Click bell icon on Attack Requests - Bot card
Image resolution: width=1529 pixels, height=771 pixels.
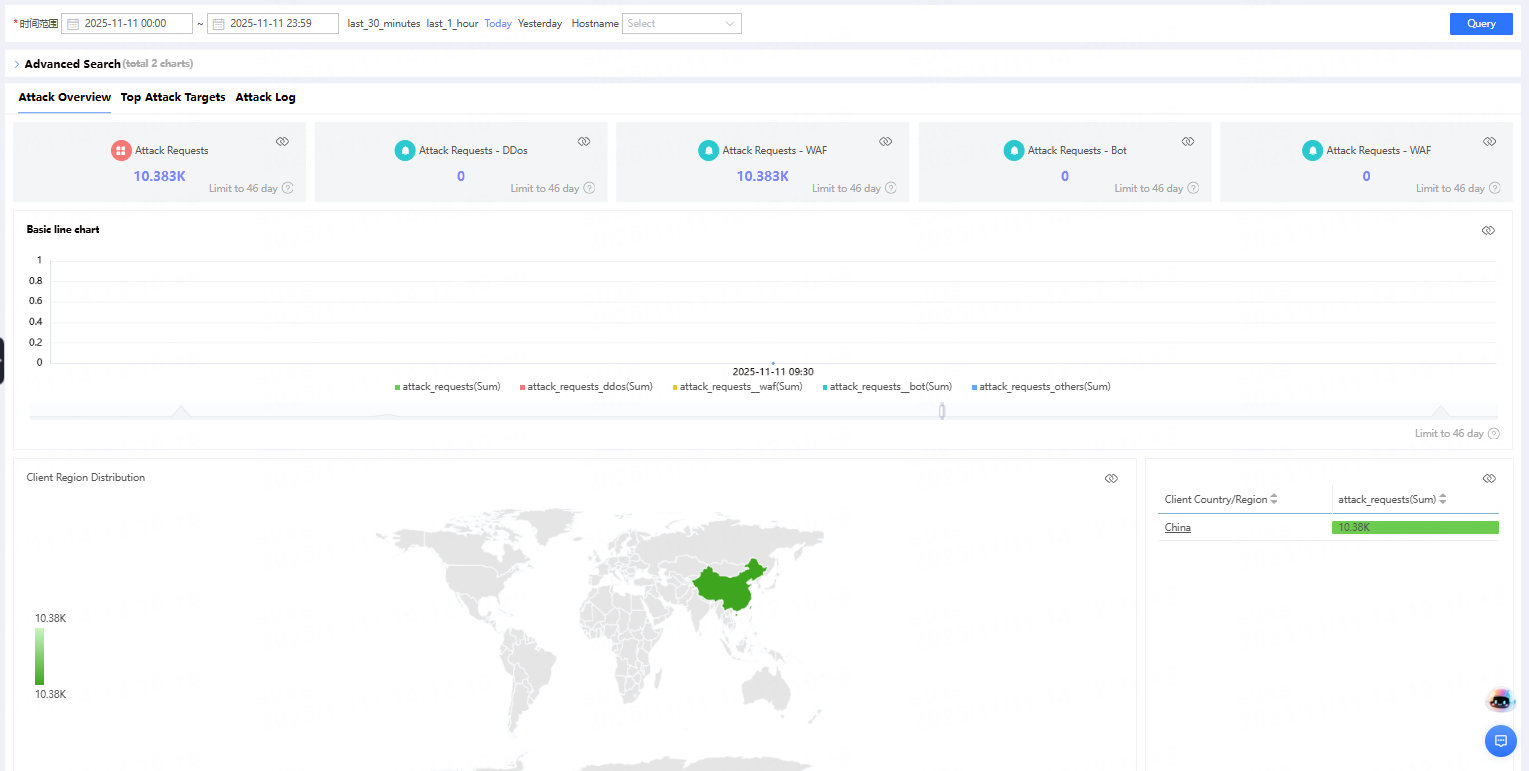pyautogui.click(x=1014, y=151)
